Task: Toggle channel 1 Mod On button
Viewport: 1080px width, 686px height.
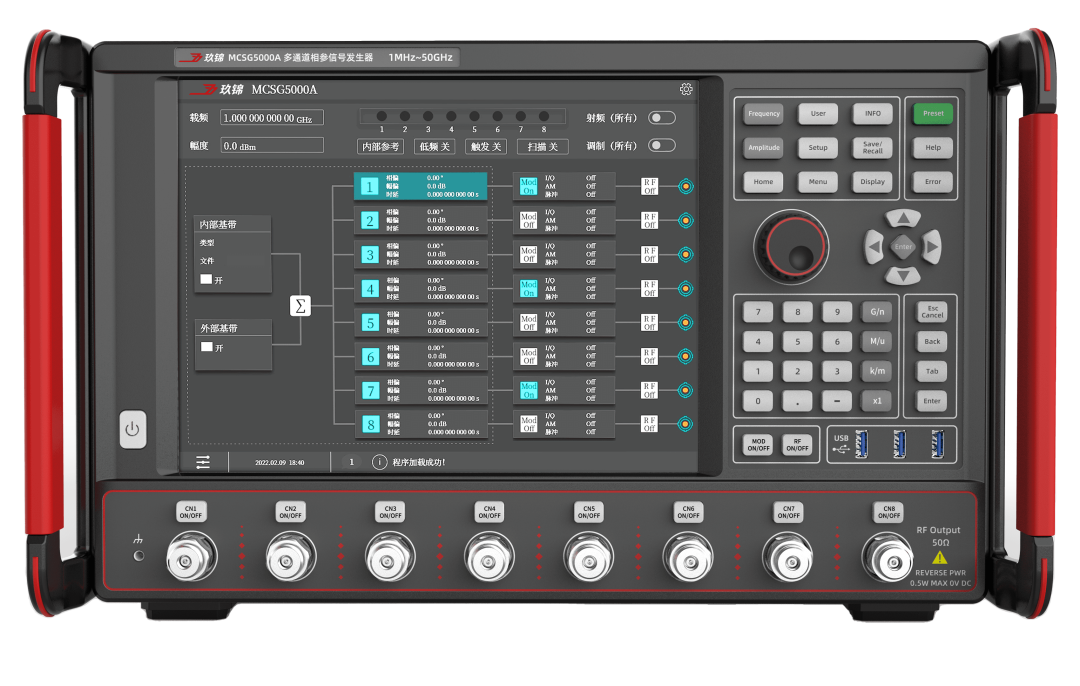Action: tap(528, 187)
